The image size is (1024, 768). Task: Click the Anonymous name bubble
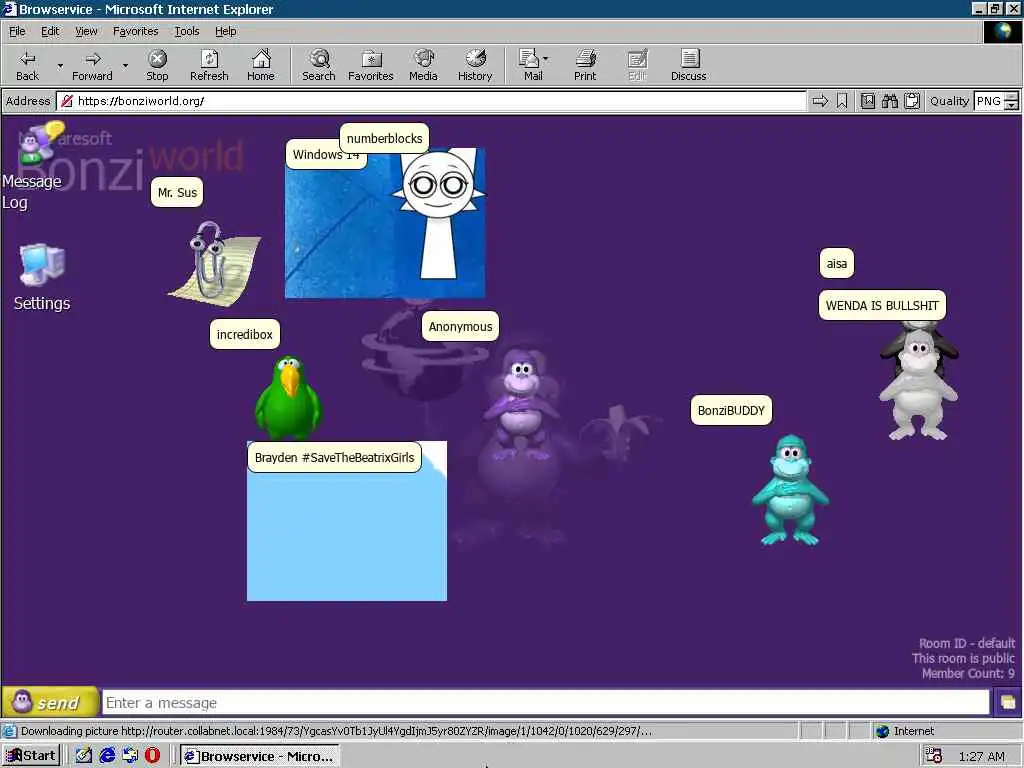click(x=460, y=327)
